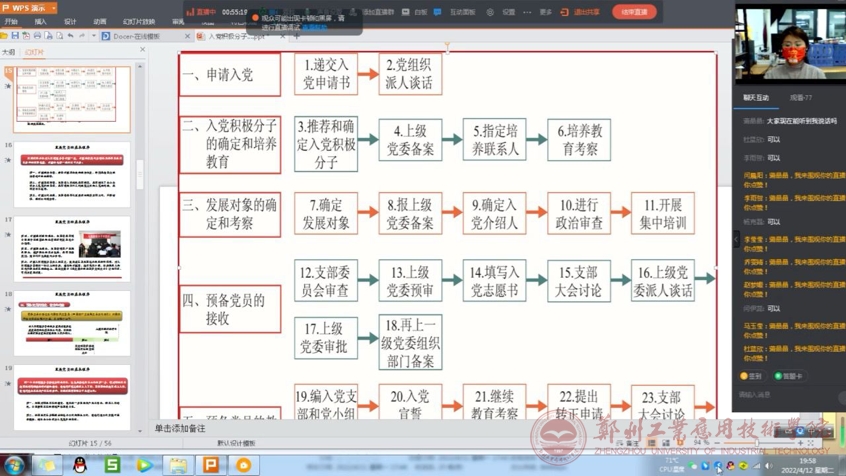This screenshot has height=476, width=846.
Task: Click the WPS Presentation icon in taskbar
Action: (x=211, y=465)
